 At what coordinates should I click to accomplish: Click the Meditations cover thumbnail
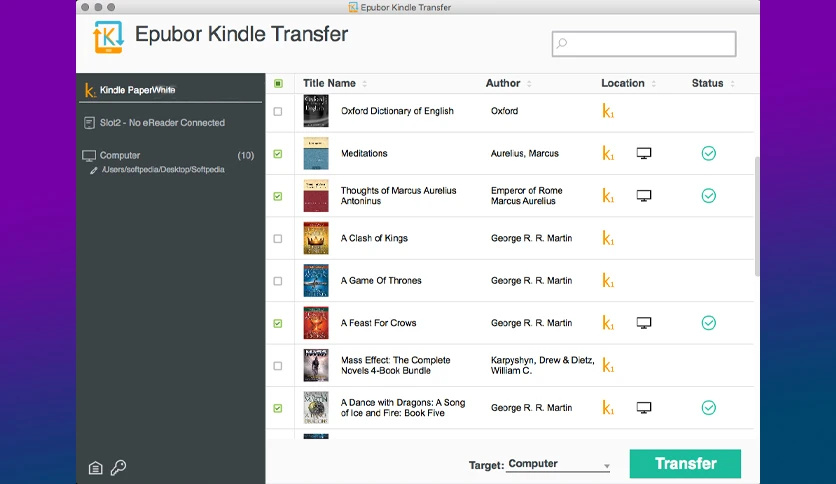316,154
